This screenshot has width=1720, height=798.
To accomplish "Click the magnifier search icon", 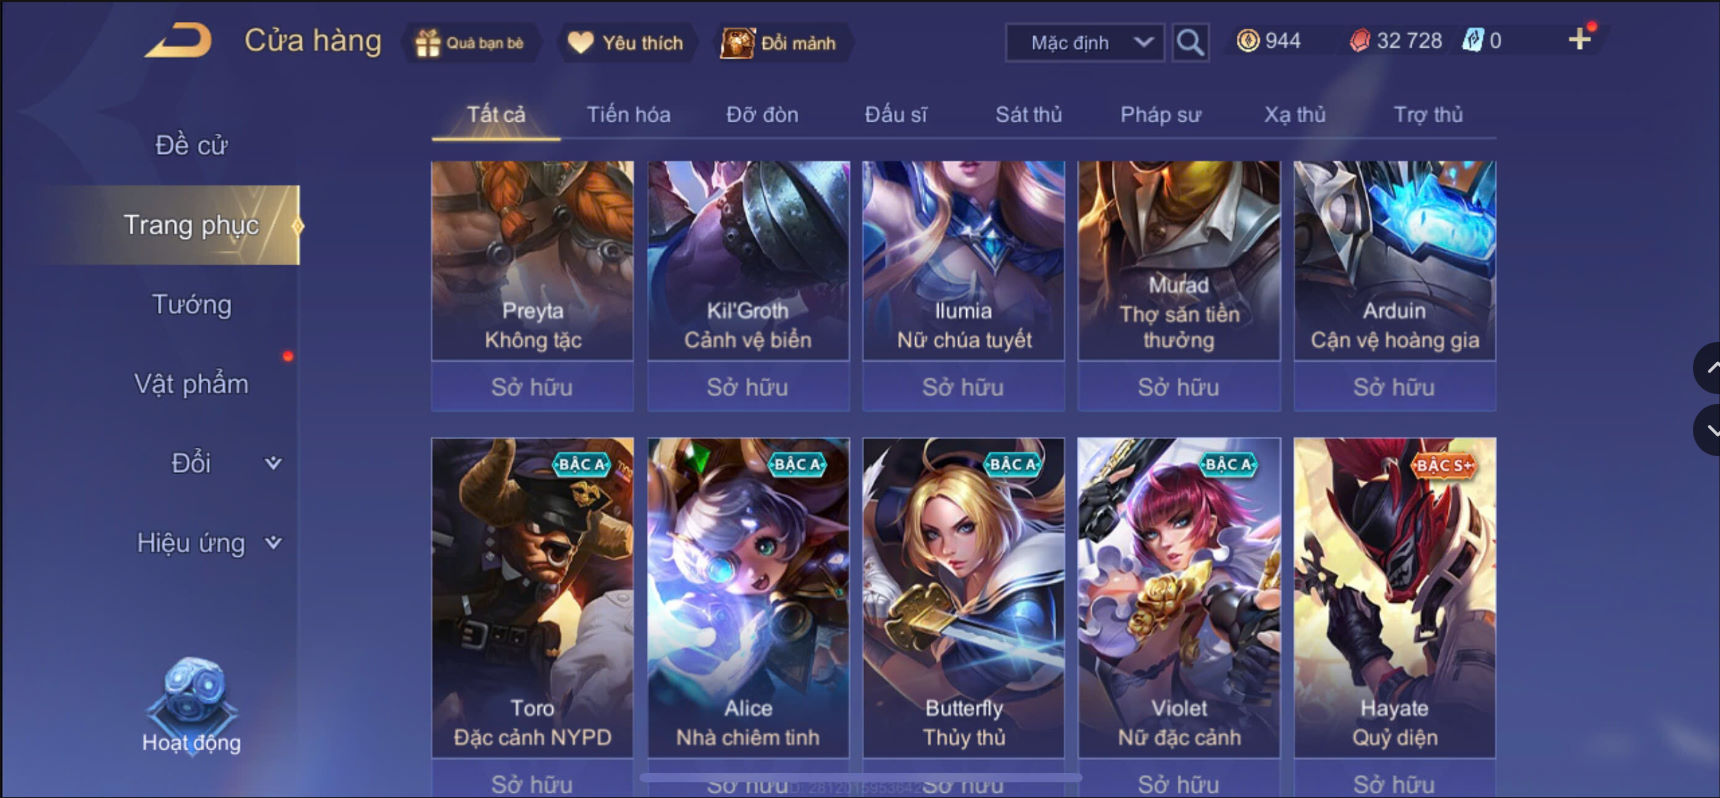I will pyautogui.click(x=1190, y=42).
